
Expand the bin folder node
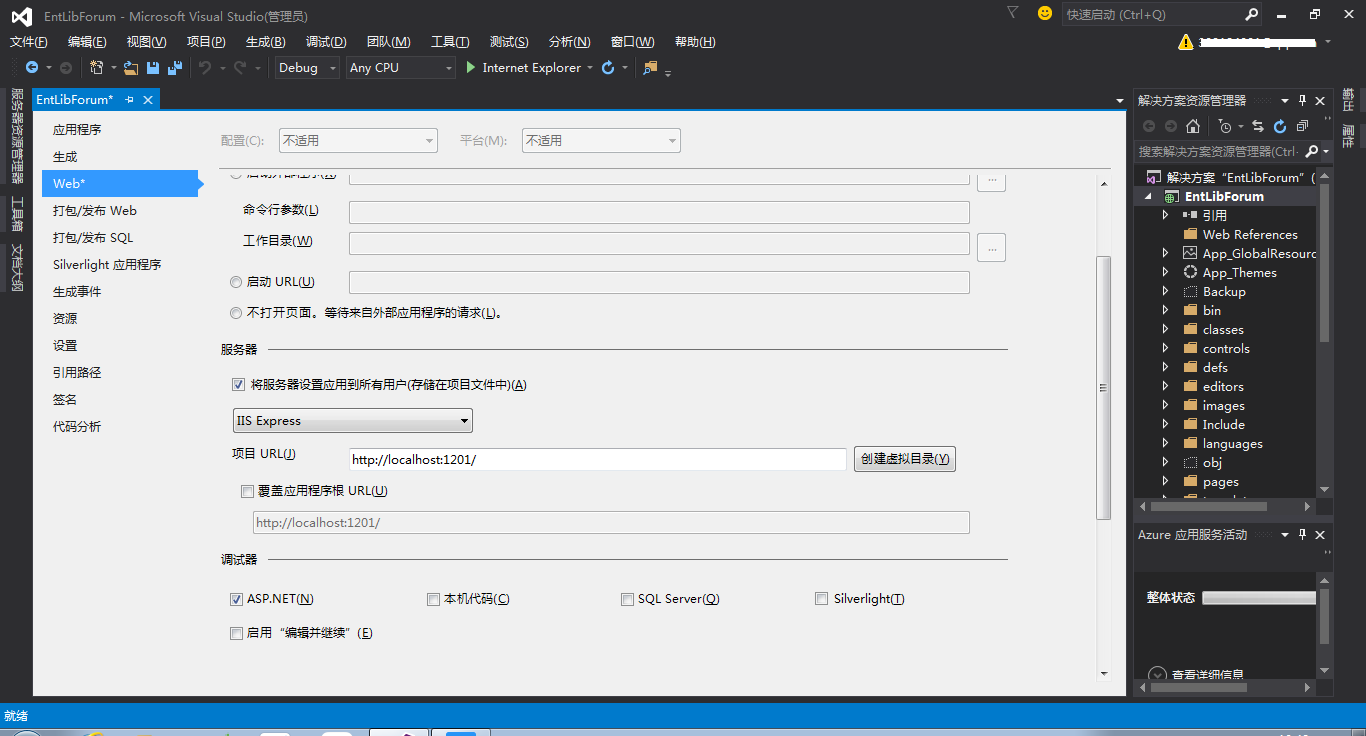coord(1165,311)
